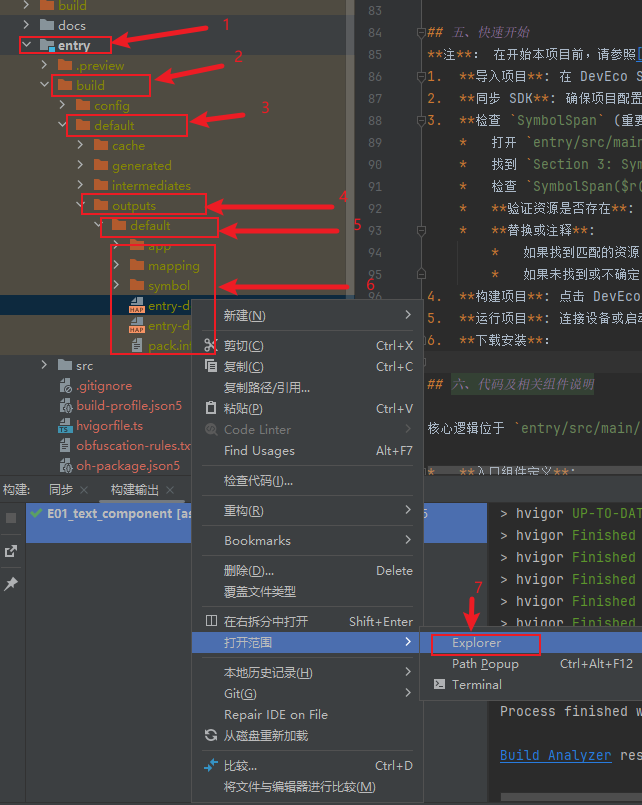Expand the cache folder
The width and height of the screenshot is (642, 805).
coord(81,145)
